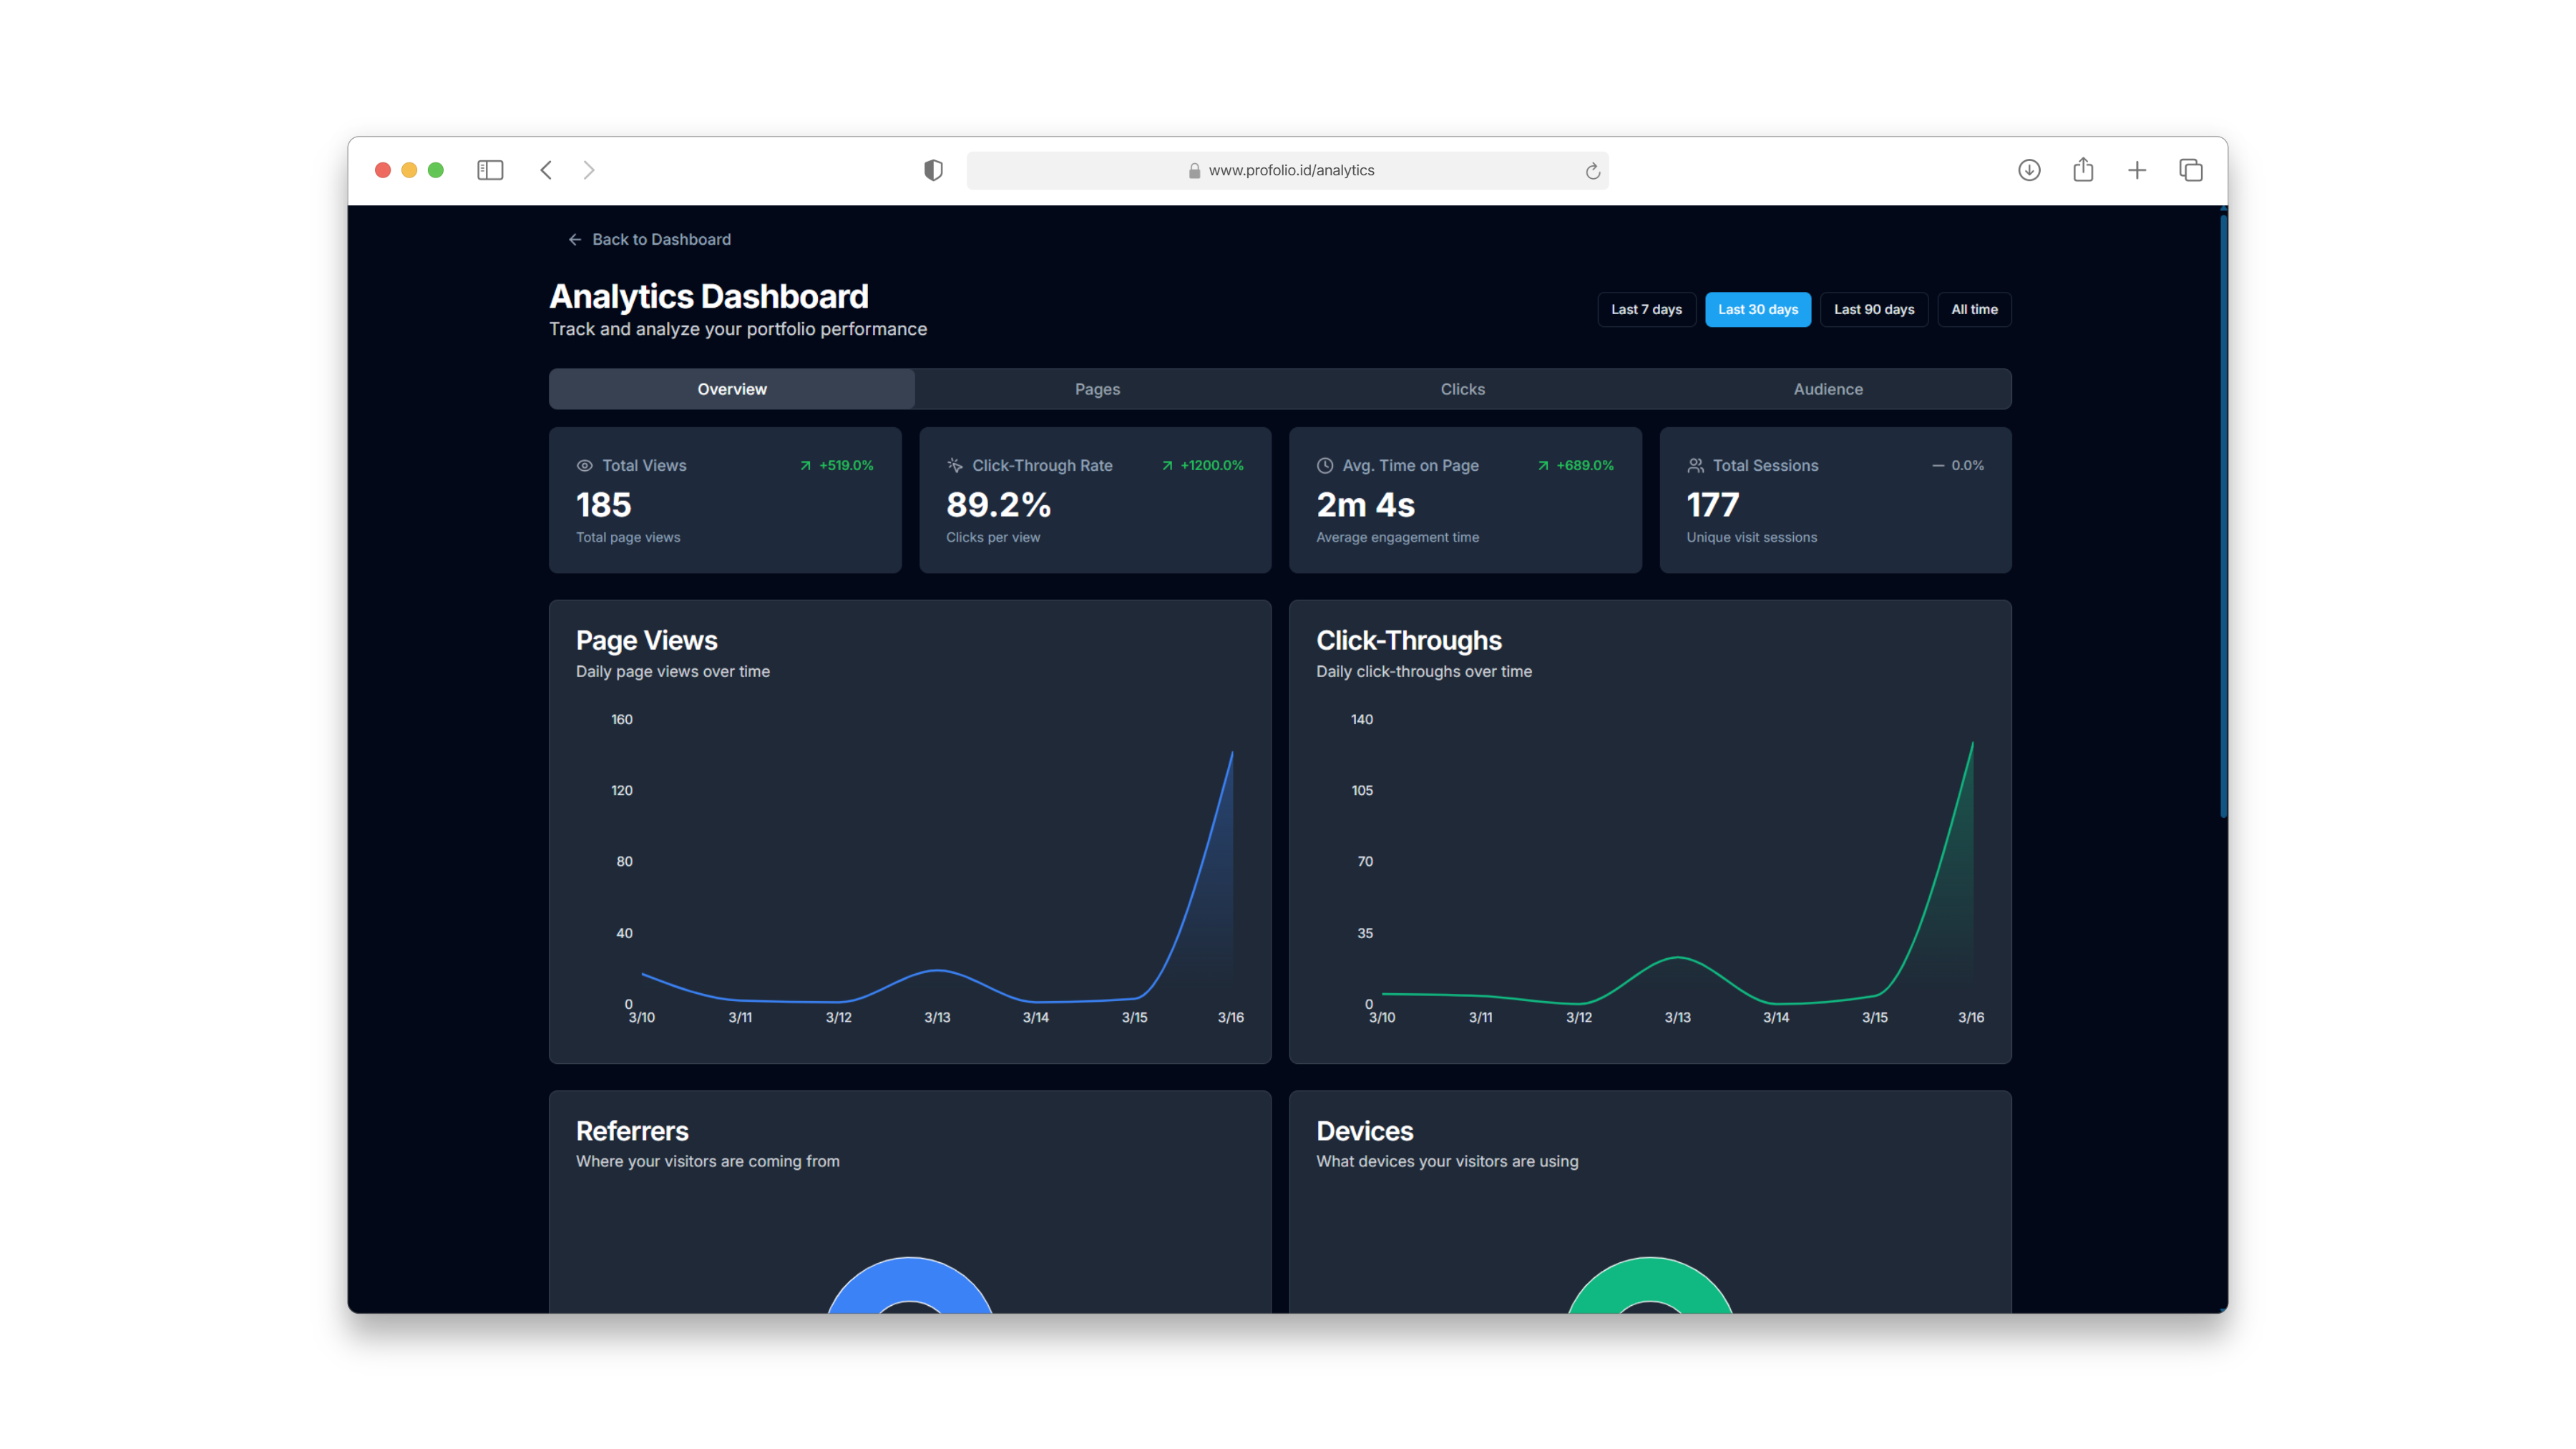Viewport: 2576px width, 1449px height.
Task: Click the Total Views stat card
Action: coord(725,500)
